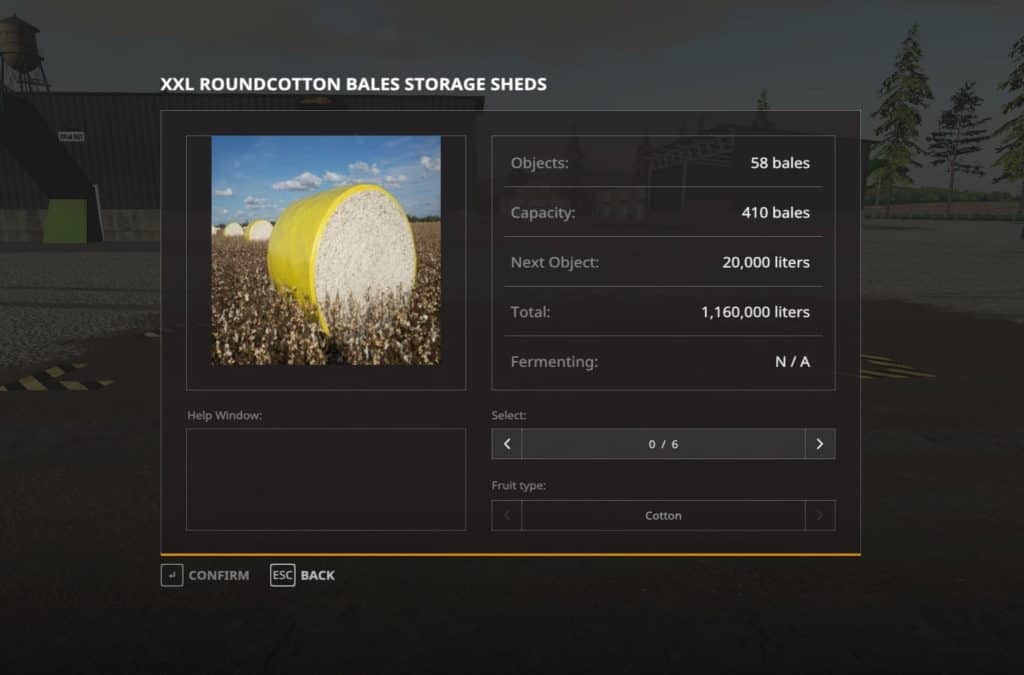The width and height of the screenshot is (1024, 675).
Task: Click the Cotton label in the fruit selector
Action: (663, 515)
